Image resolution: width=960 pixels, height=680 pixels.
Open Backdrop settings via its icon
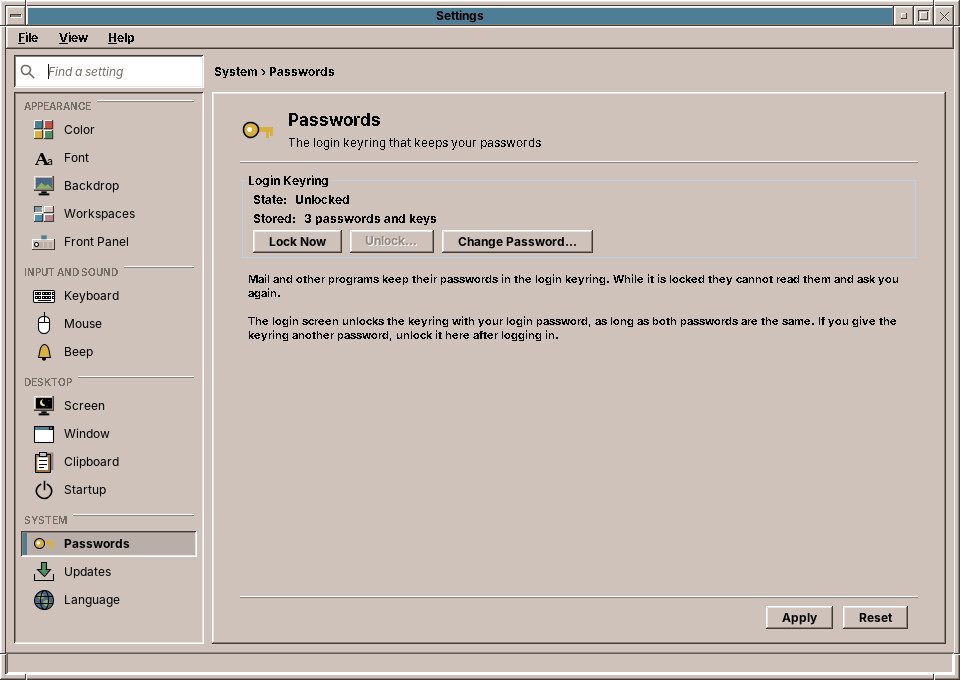[43, 186]
